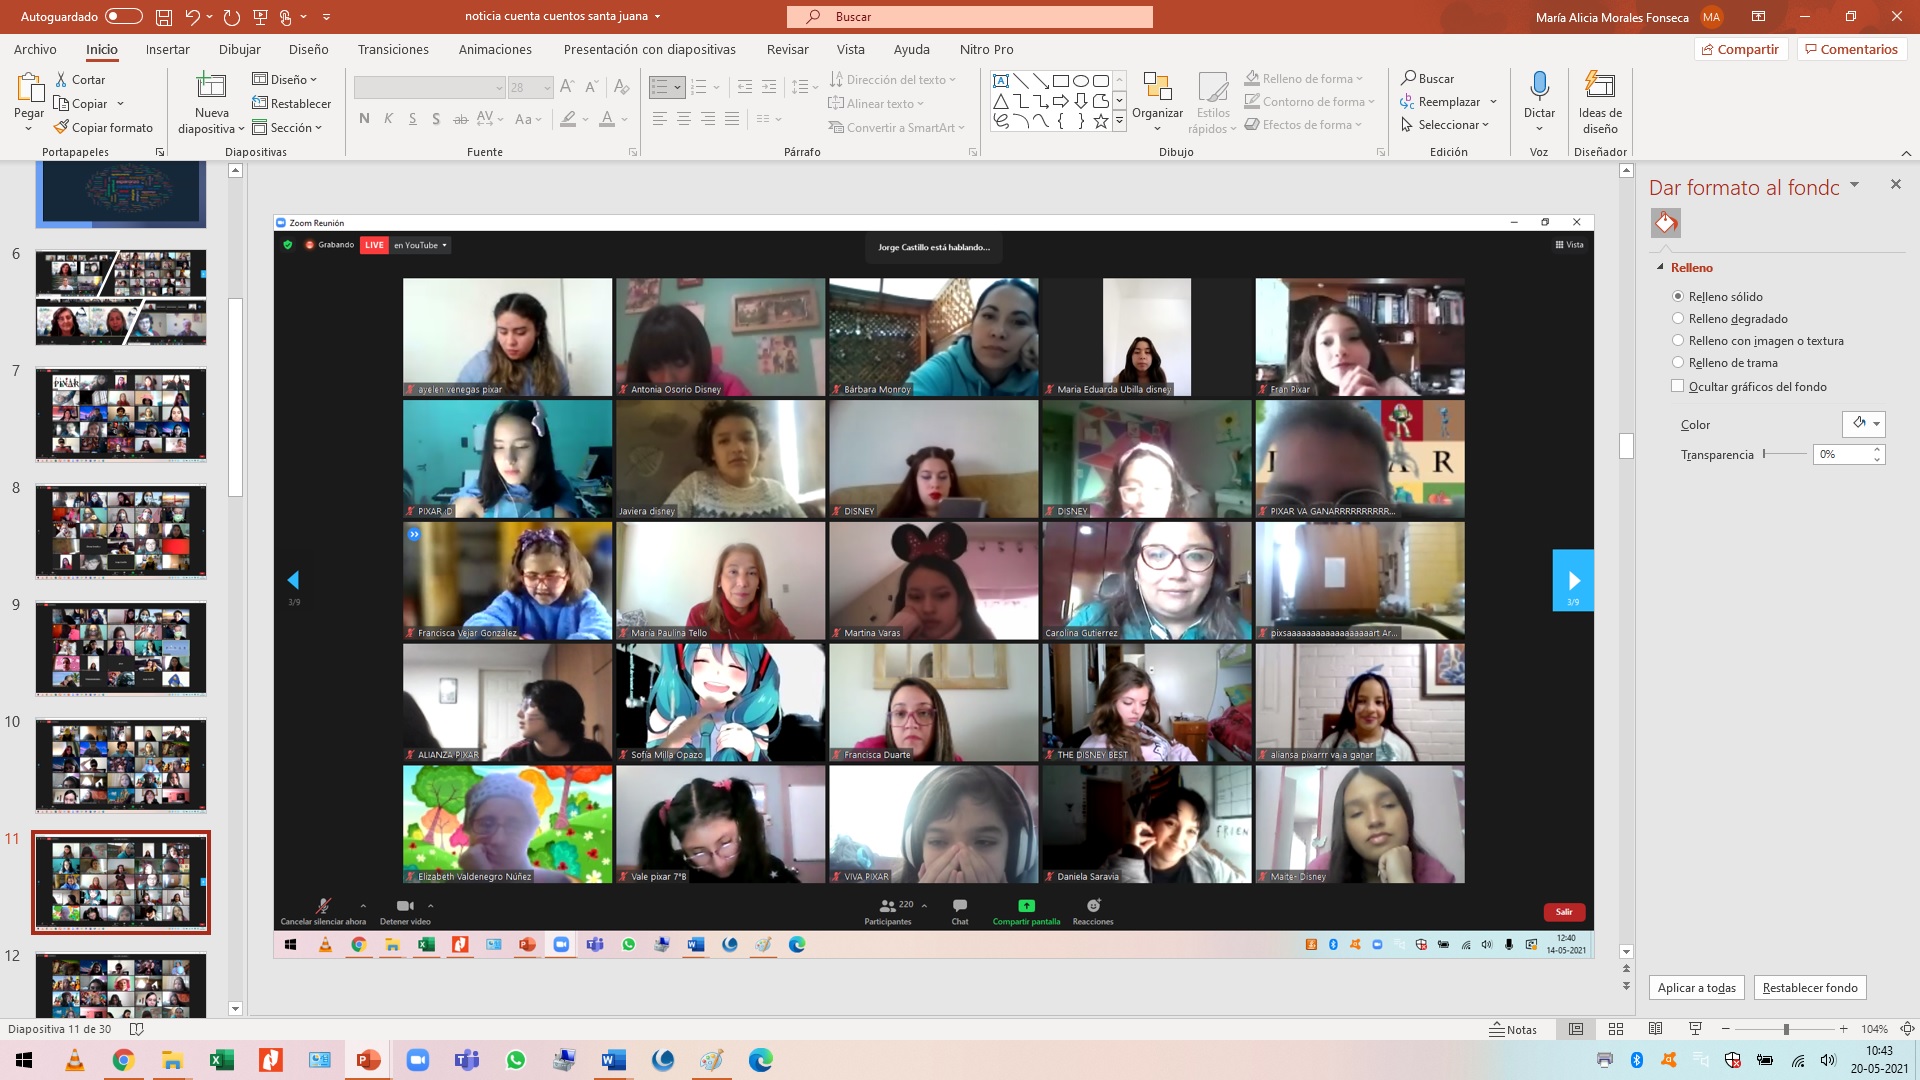
Task: Click the Save icon in title bar
Action: coord(164,17)
